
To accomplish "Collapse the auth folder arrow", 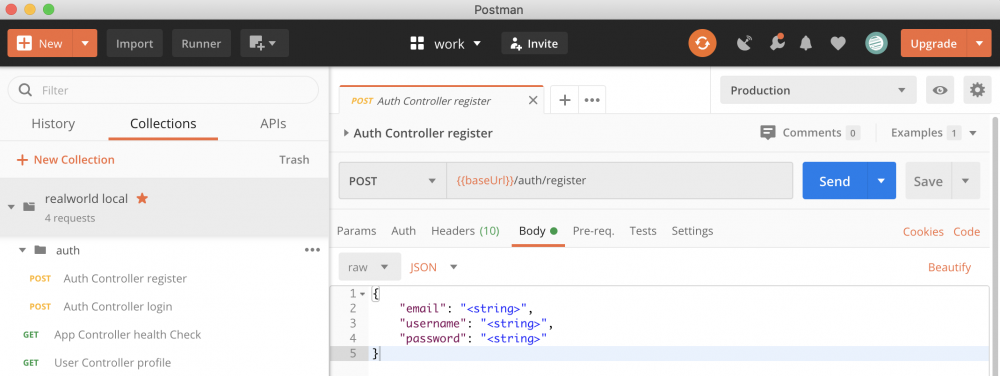I will pos(22,250).
